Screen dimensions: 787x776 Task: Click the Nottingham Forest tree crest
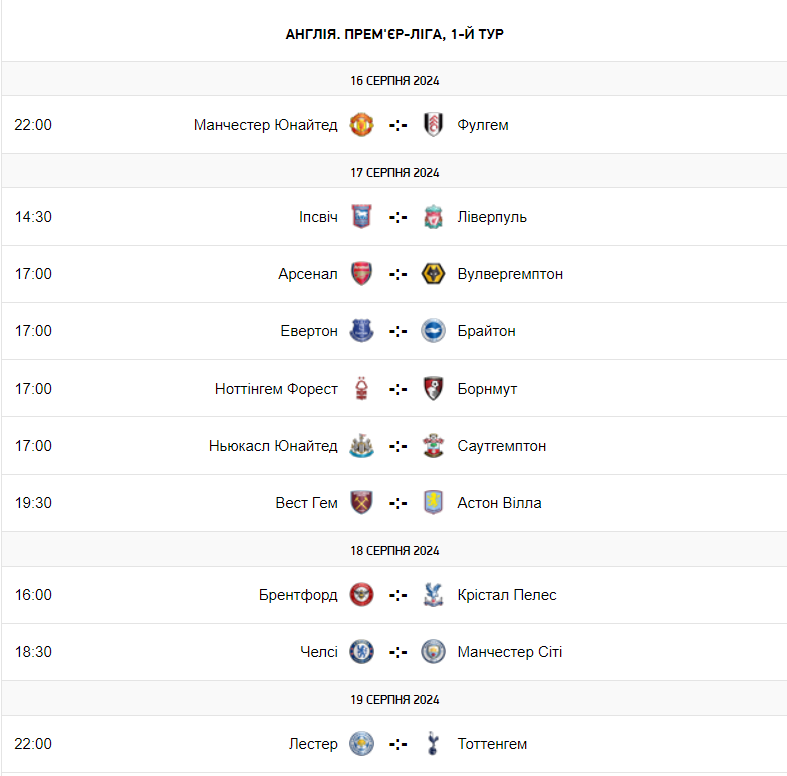(x=362, y=389)
